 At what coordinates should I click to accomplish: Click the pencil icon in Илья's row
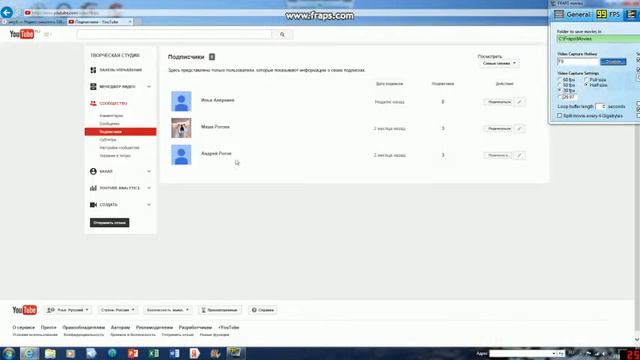coord(520,102)
